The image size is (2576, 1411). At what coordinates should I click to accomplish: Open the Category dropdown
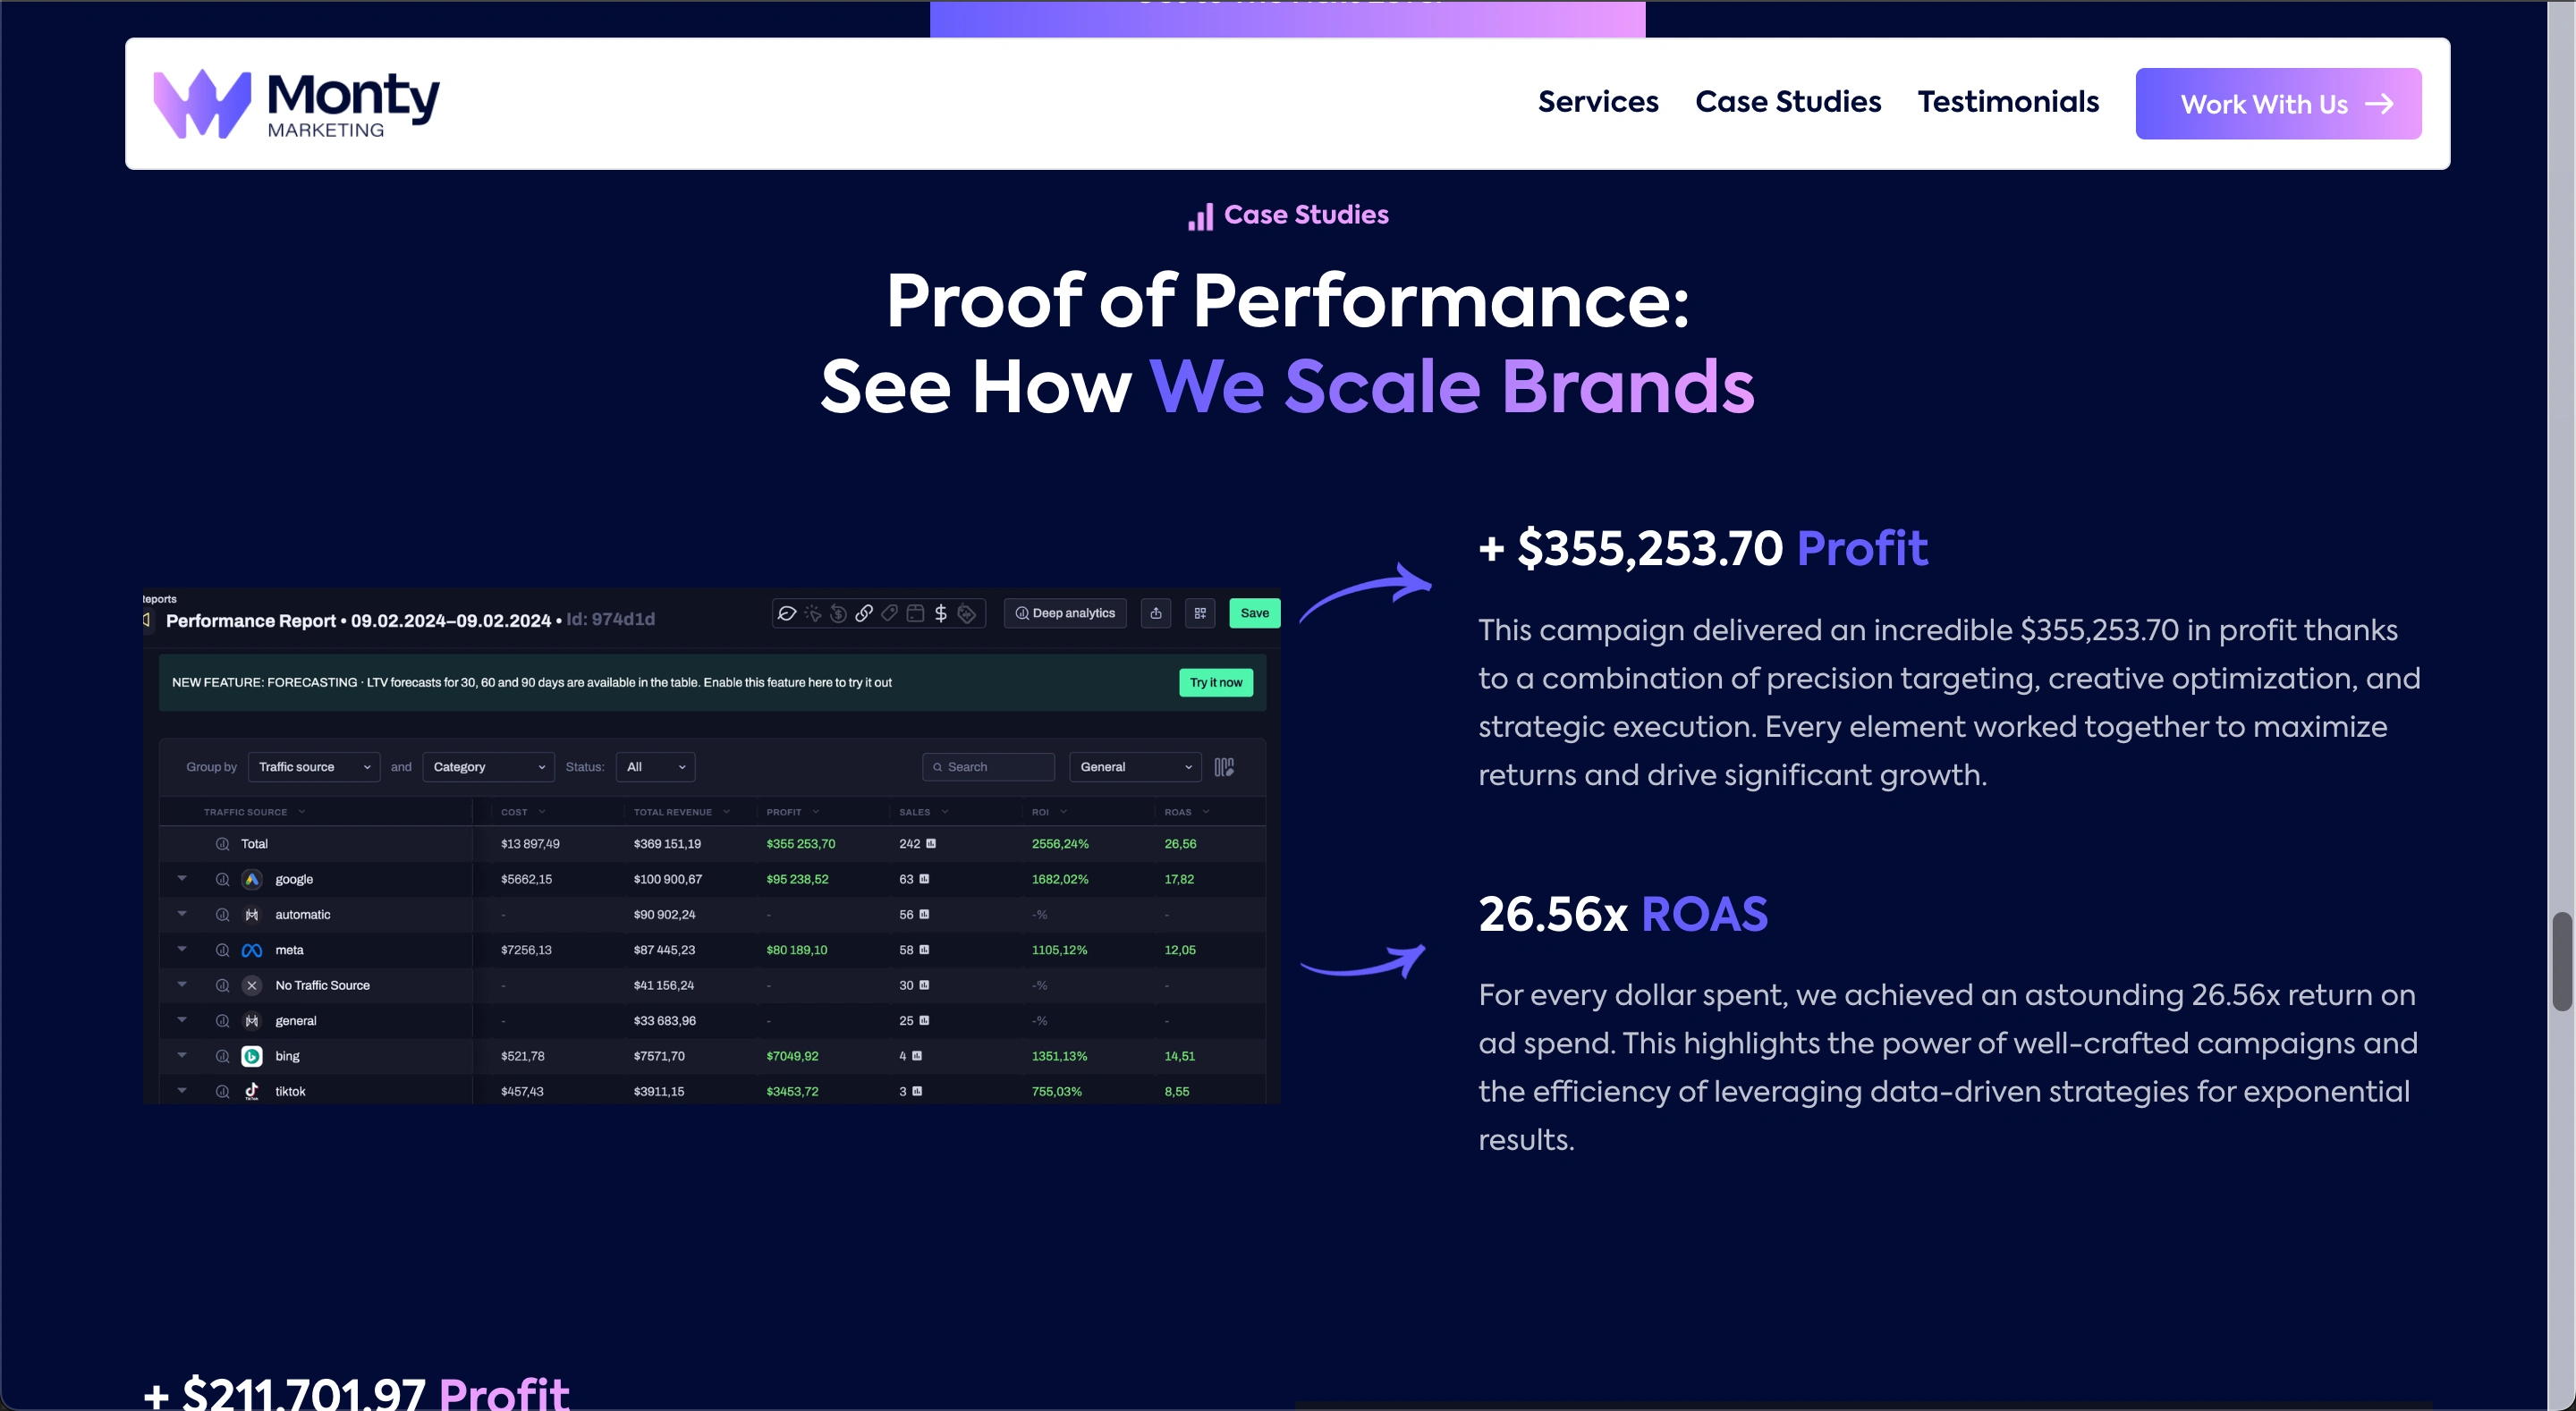click(488, 767)
